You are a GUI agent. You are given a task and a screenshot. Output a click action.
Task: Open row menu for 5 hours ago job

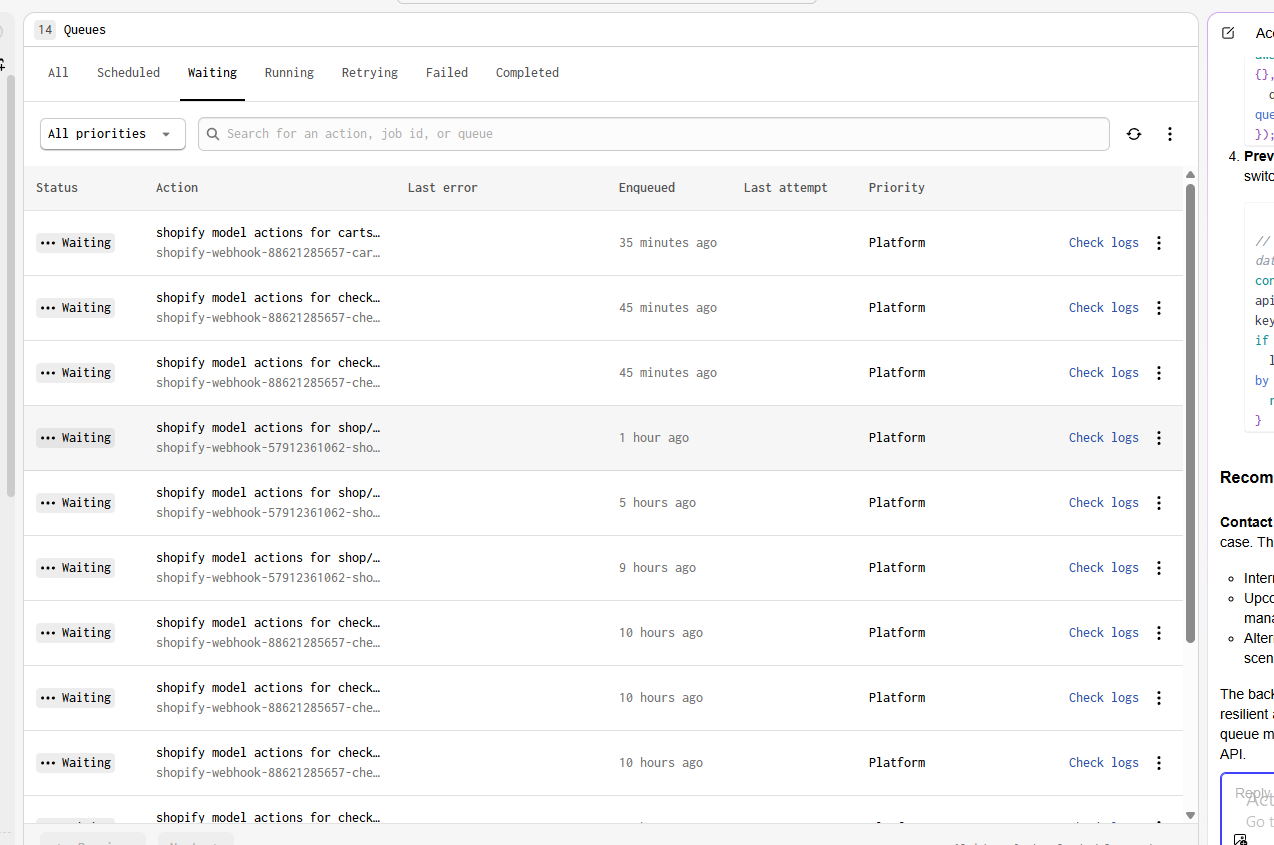point(1159,503)
